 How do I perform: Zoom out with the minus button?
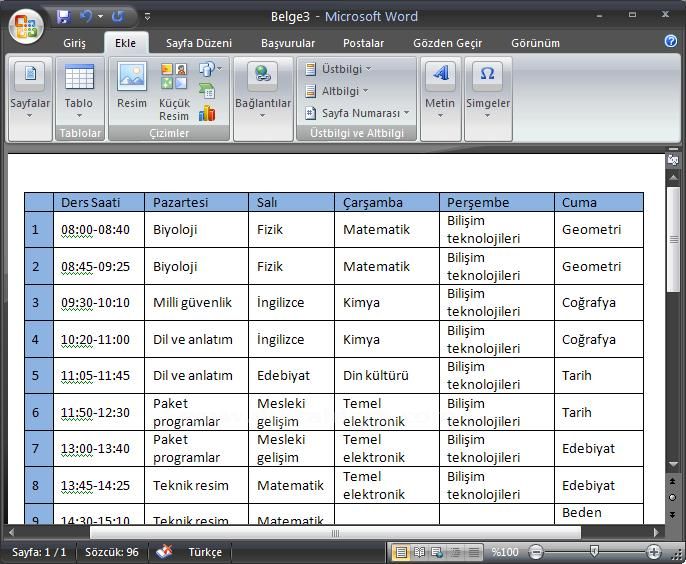tap(536, 552)
